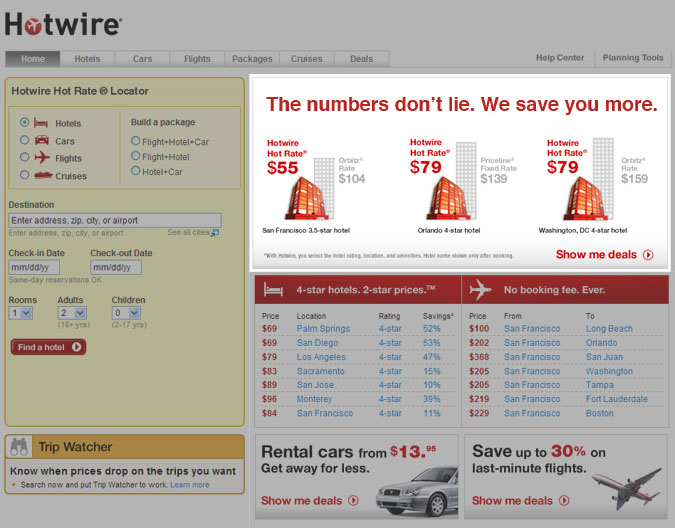The width and height of the screenshot is (675, 528).
Task: Open the San Jose hotel deal
Action: (x=315, y=385)
